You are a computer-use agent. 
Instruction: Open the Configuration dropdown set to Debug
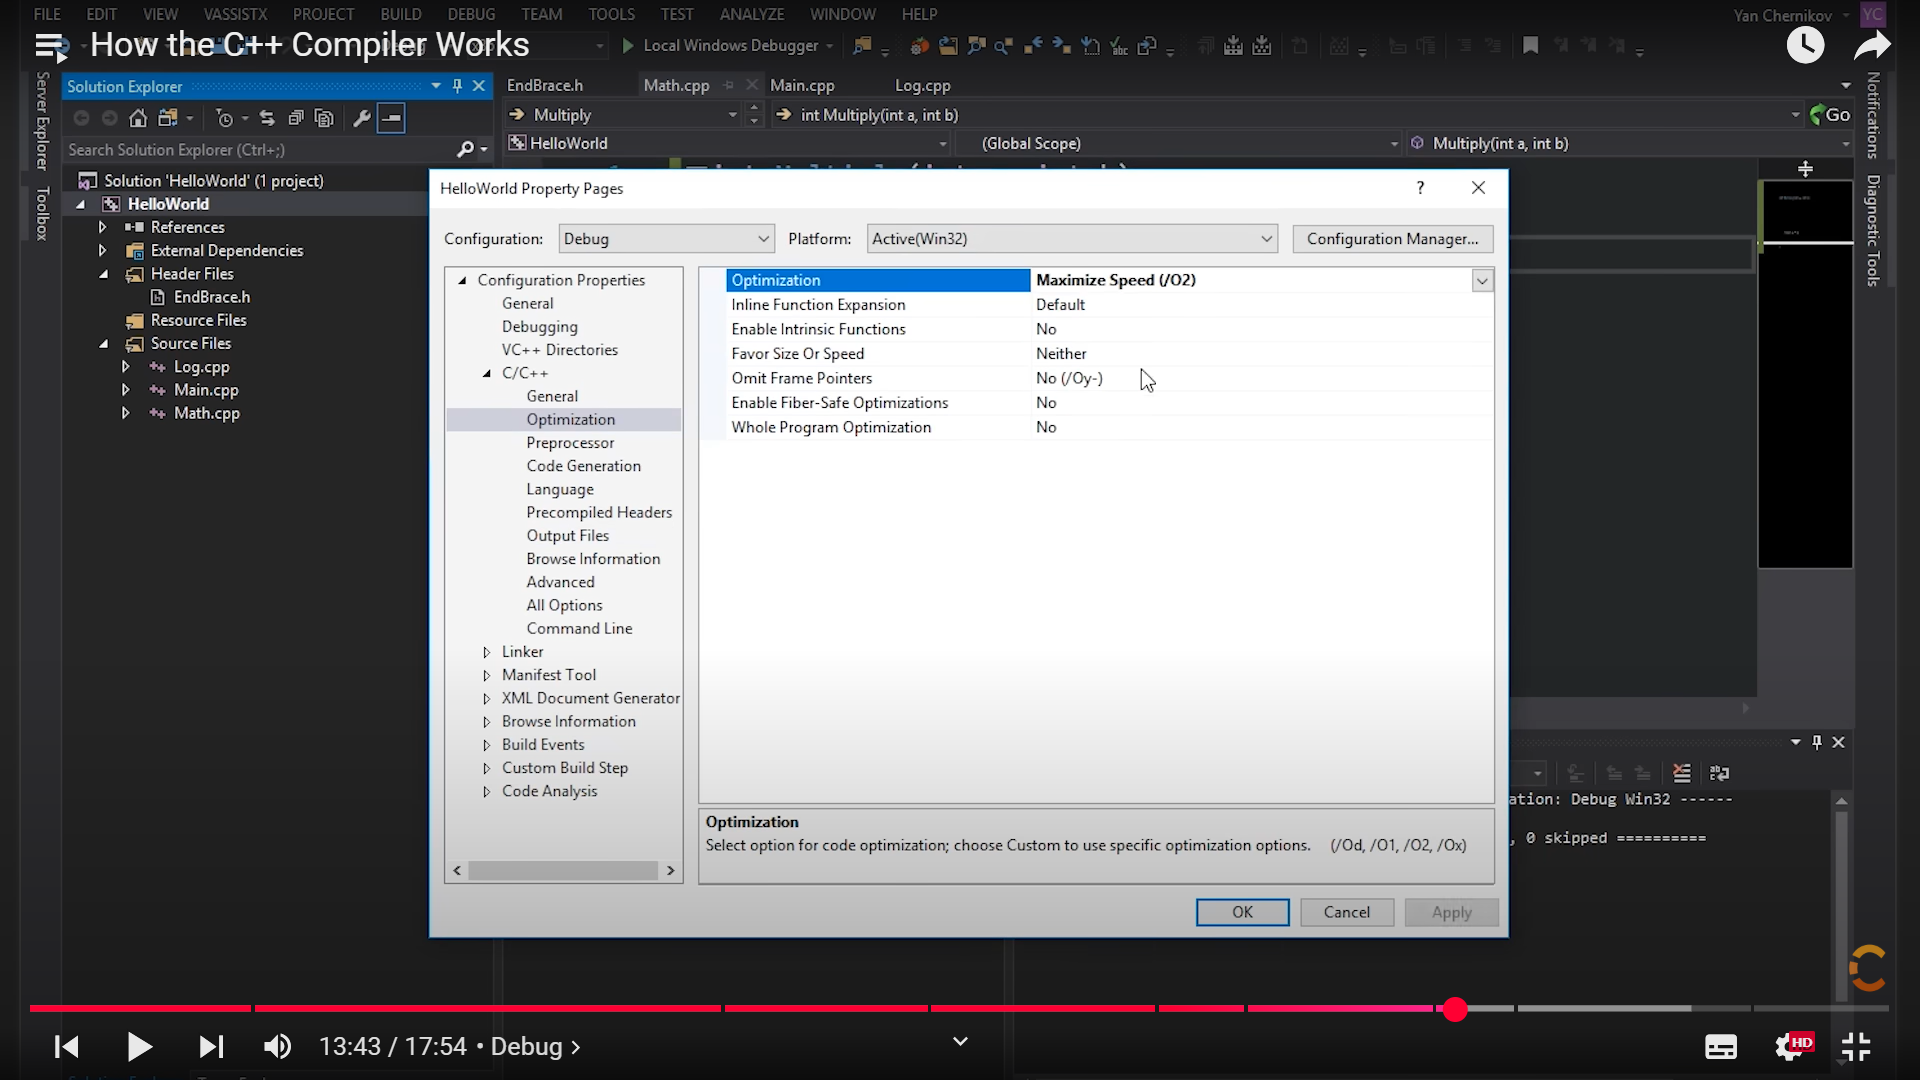666,238
